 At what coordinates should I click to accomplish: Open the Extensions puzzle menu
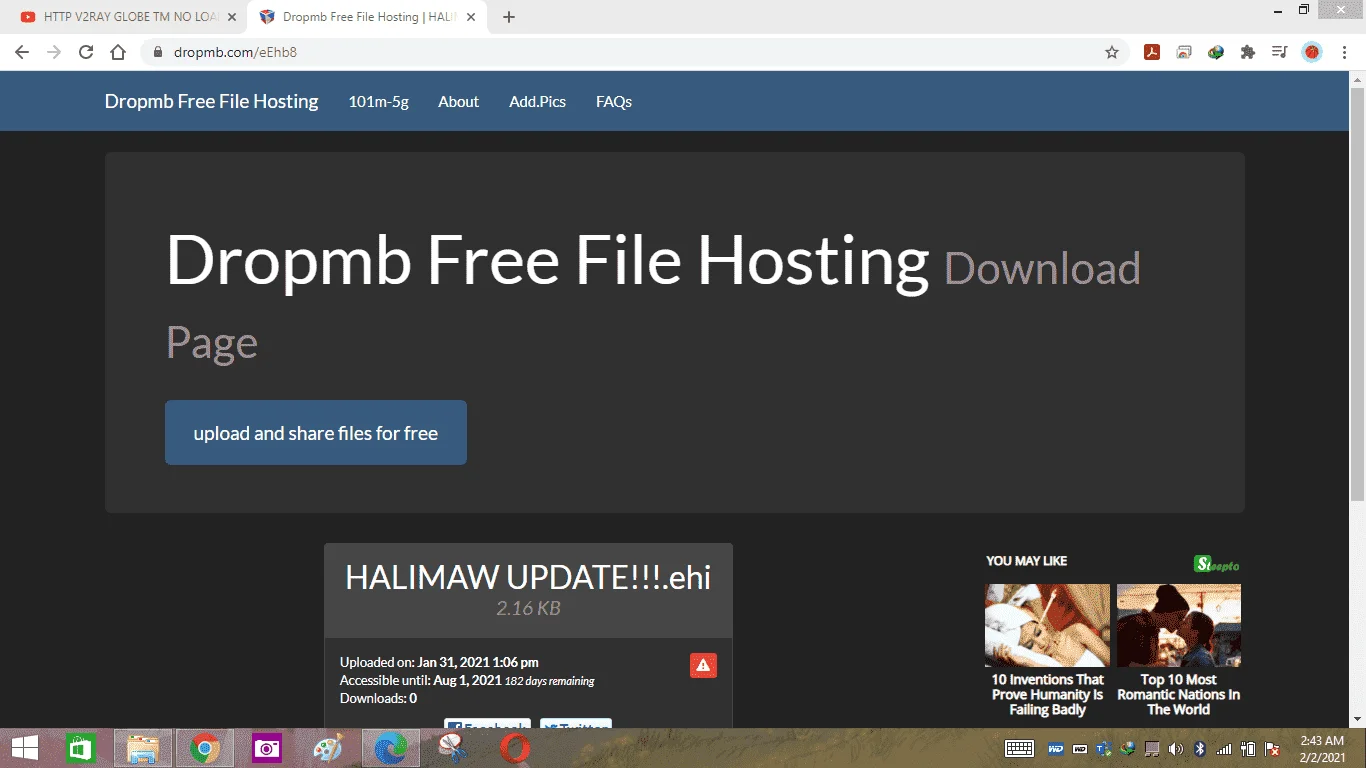click(x=1248, y=52)
